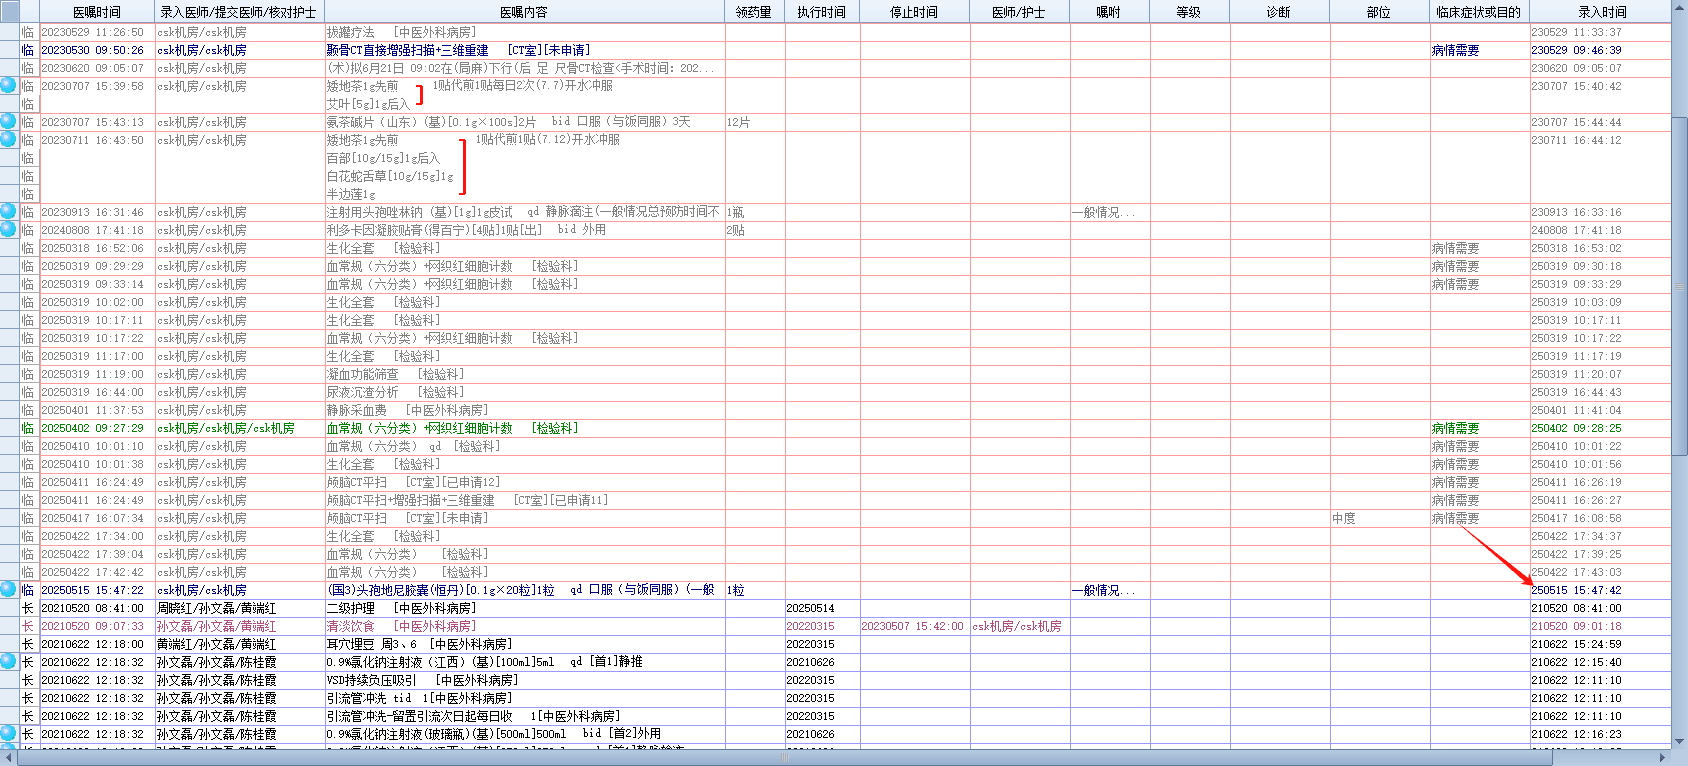The height and width of the screenshot is (766, 1688).
Task: Click the 停止时间 column header
Action: 914,12
